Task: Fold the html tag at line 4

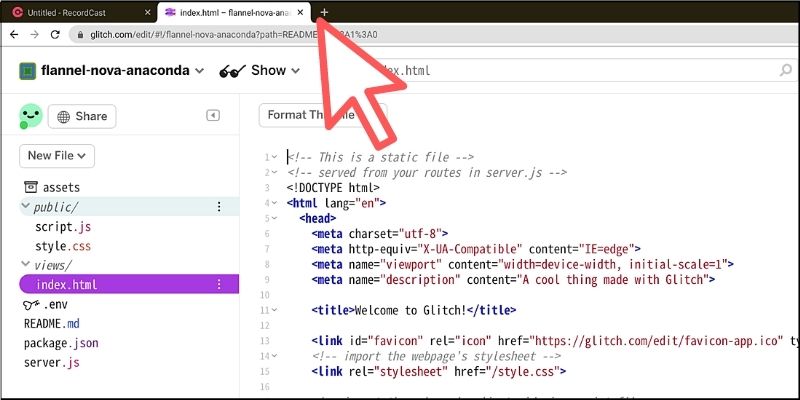Action: tap(274, 203)
